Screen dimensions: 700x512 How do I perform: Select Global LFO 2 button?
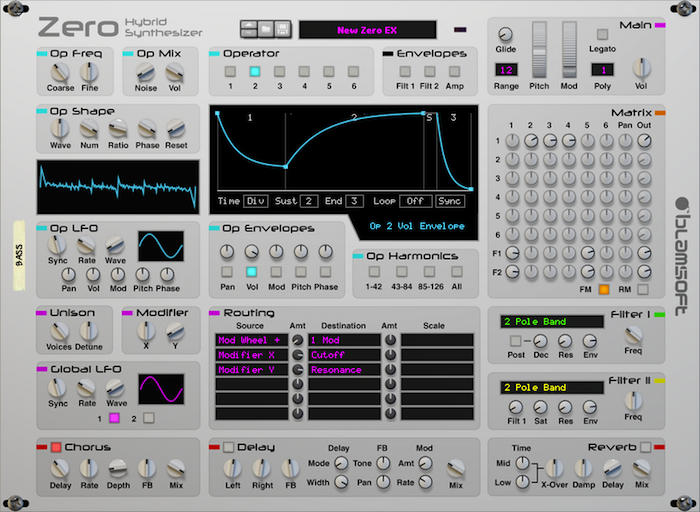click(149, 418)
